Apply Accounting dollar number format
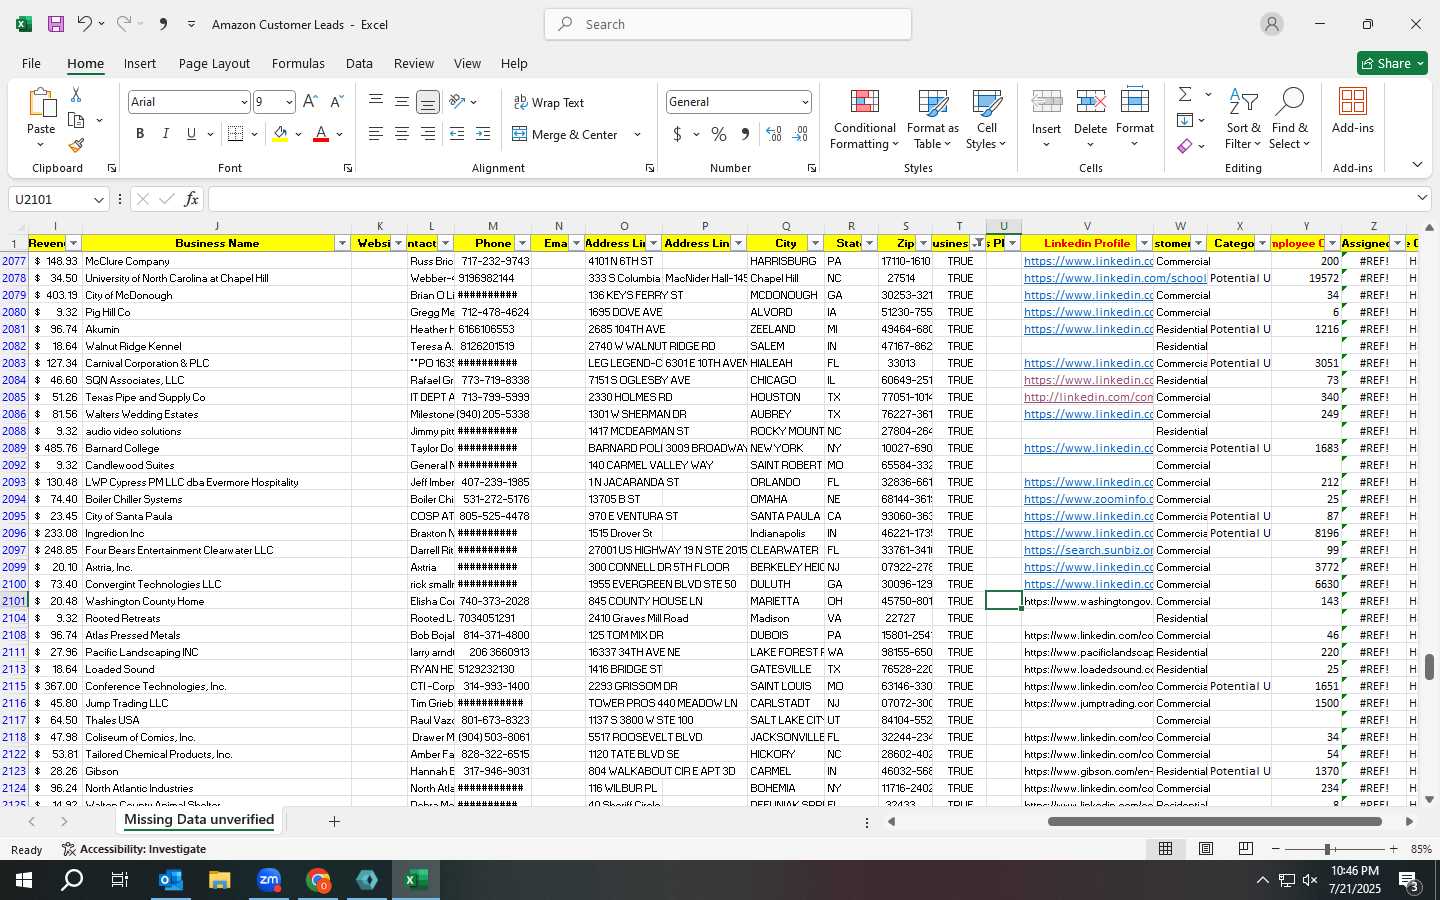 677,134
